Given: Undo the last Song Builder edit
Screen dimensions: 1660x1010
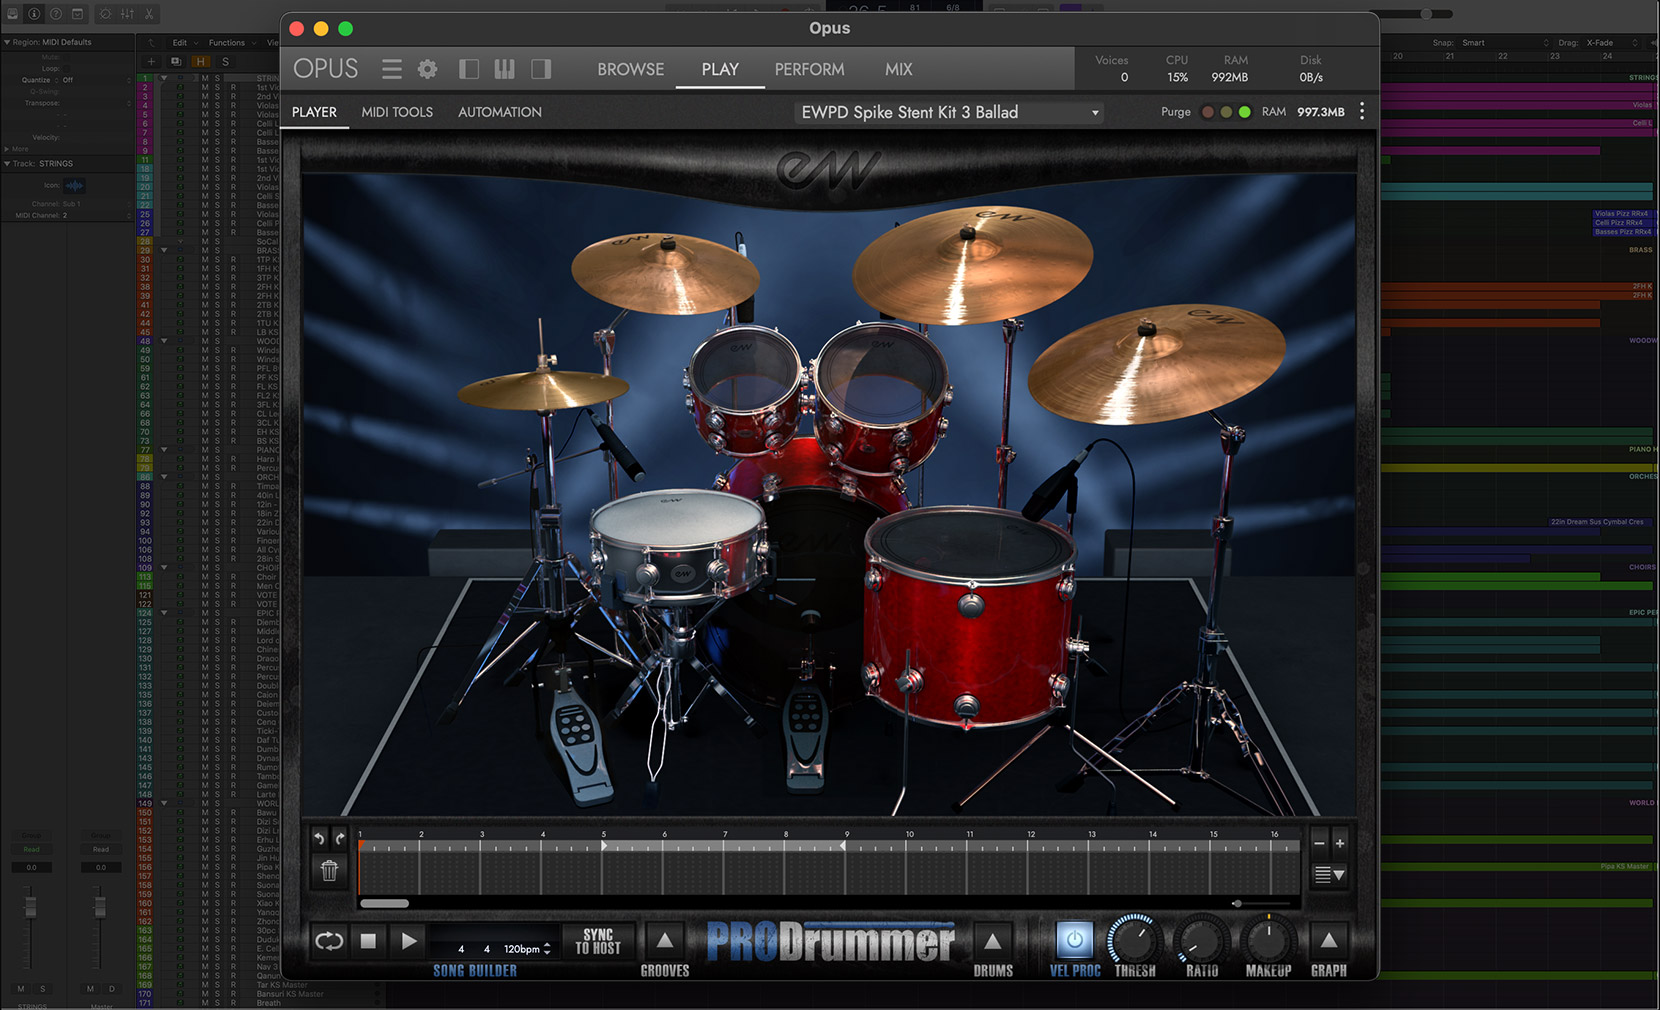Looking at the screenshot, I should 320,838.
